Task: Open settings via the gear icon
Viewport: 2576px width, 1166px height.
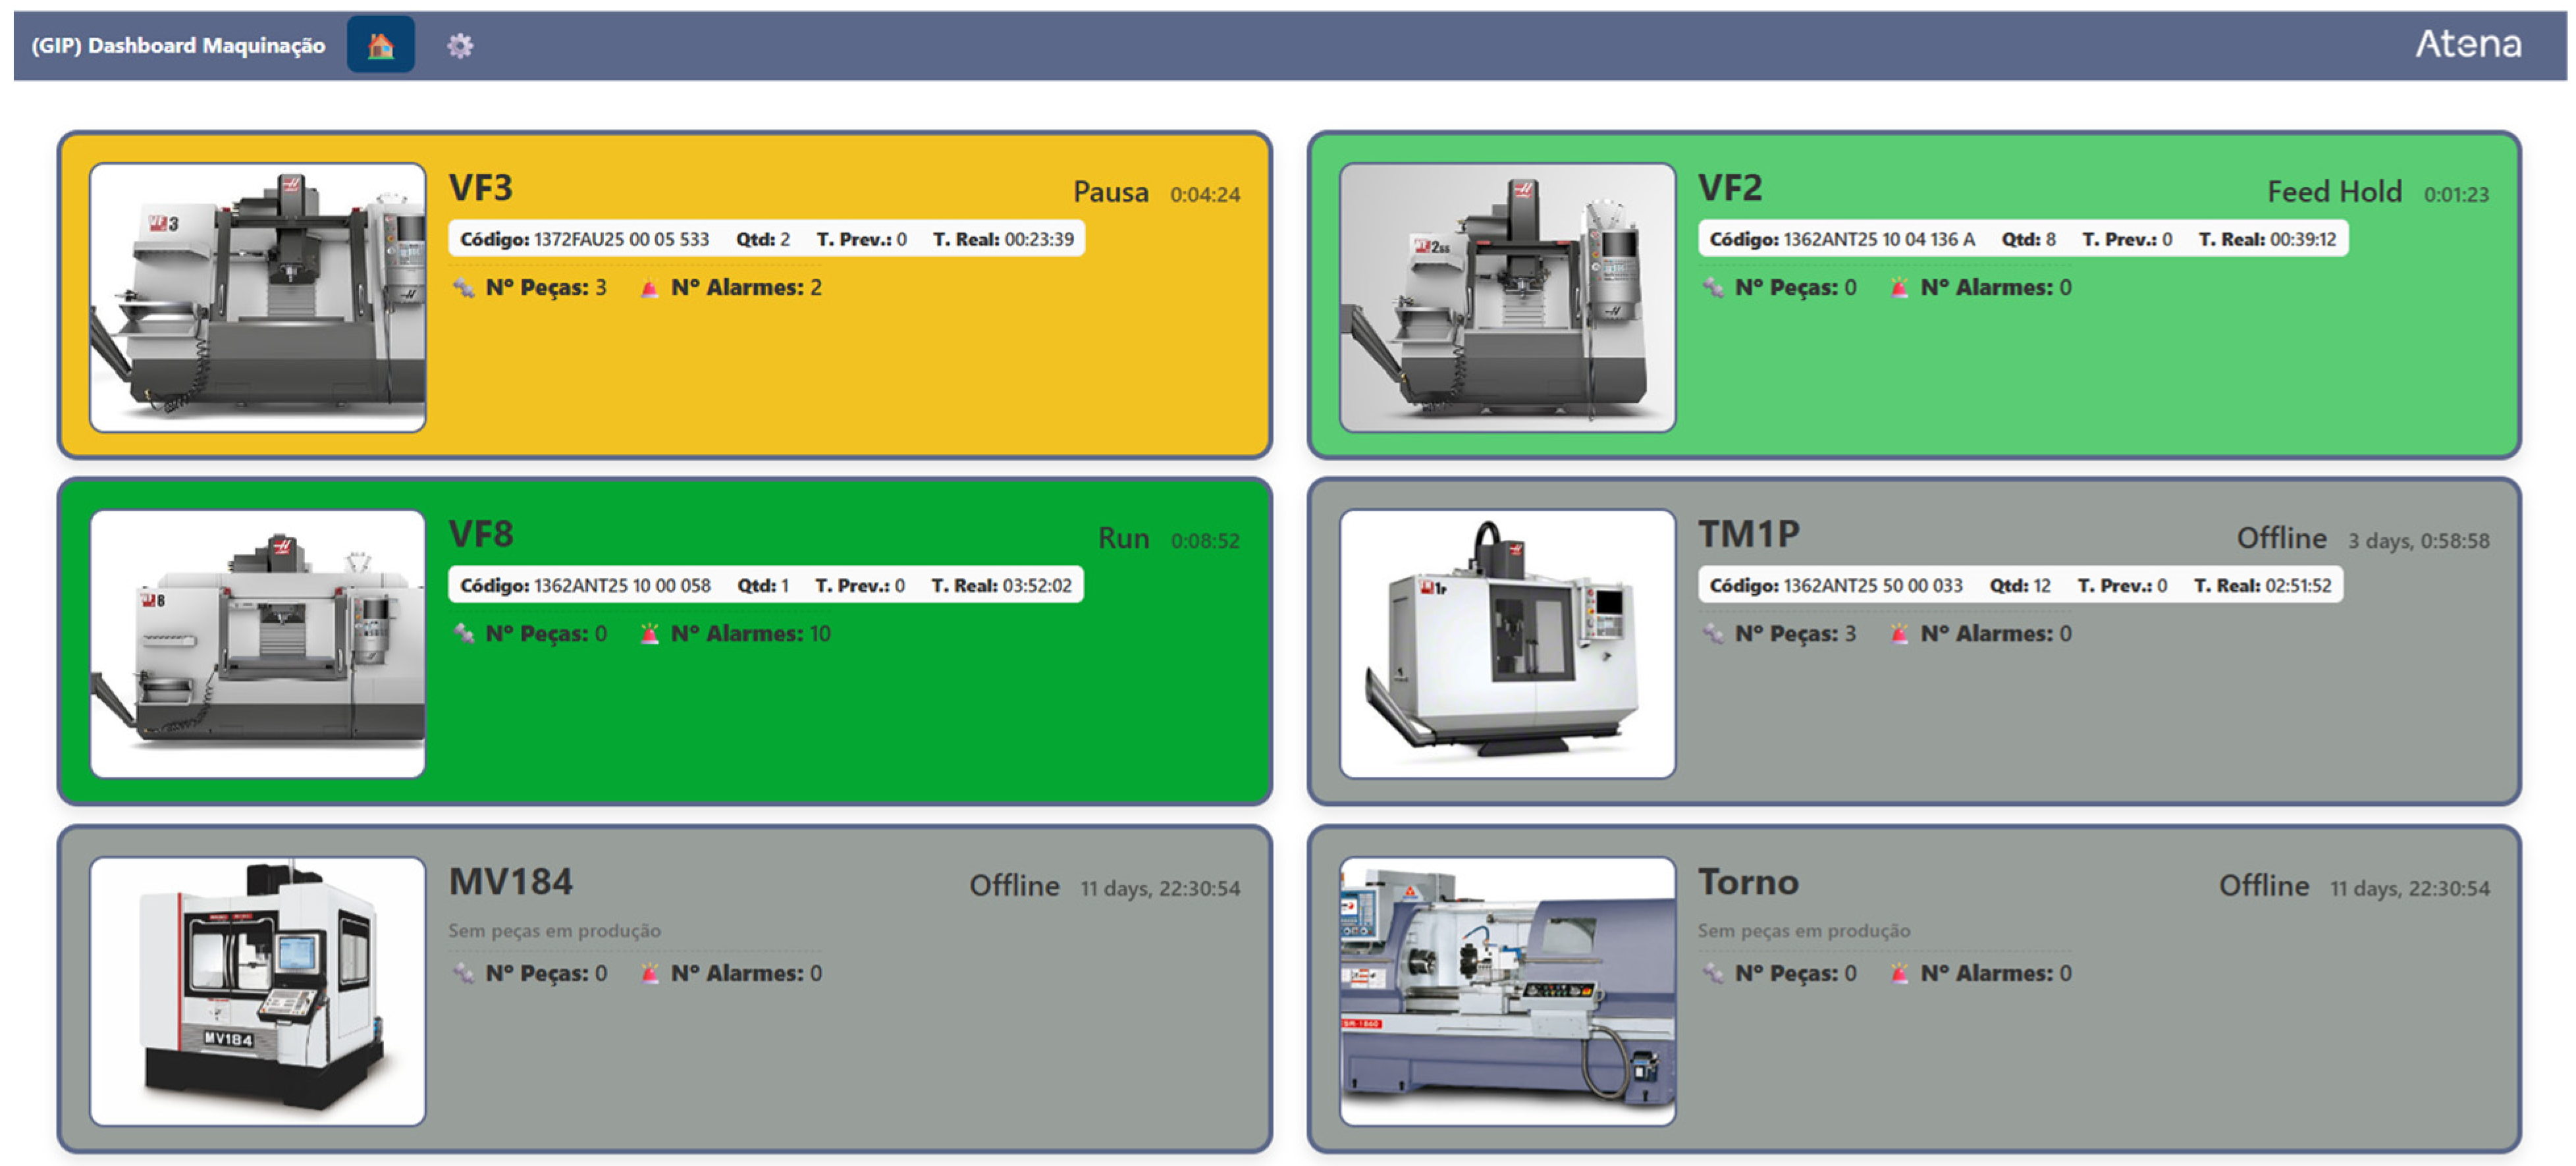Action: [459, 45]
